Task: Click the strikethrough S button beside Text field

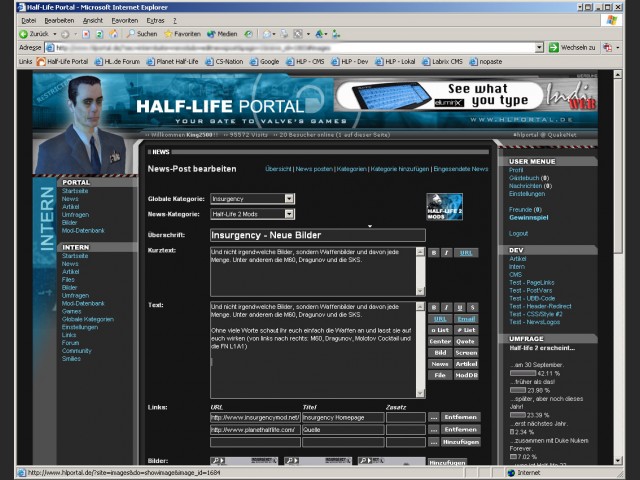Action: point(472,308)
